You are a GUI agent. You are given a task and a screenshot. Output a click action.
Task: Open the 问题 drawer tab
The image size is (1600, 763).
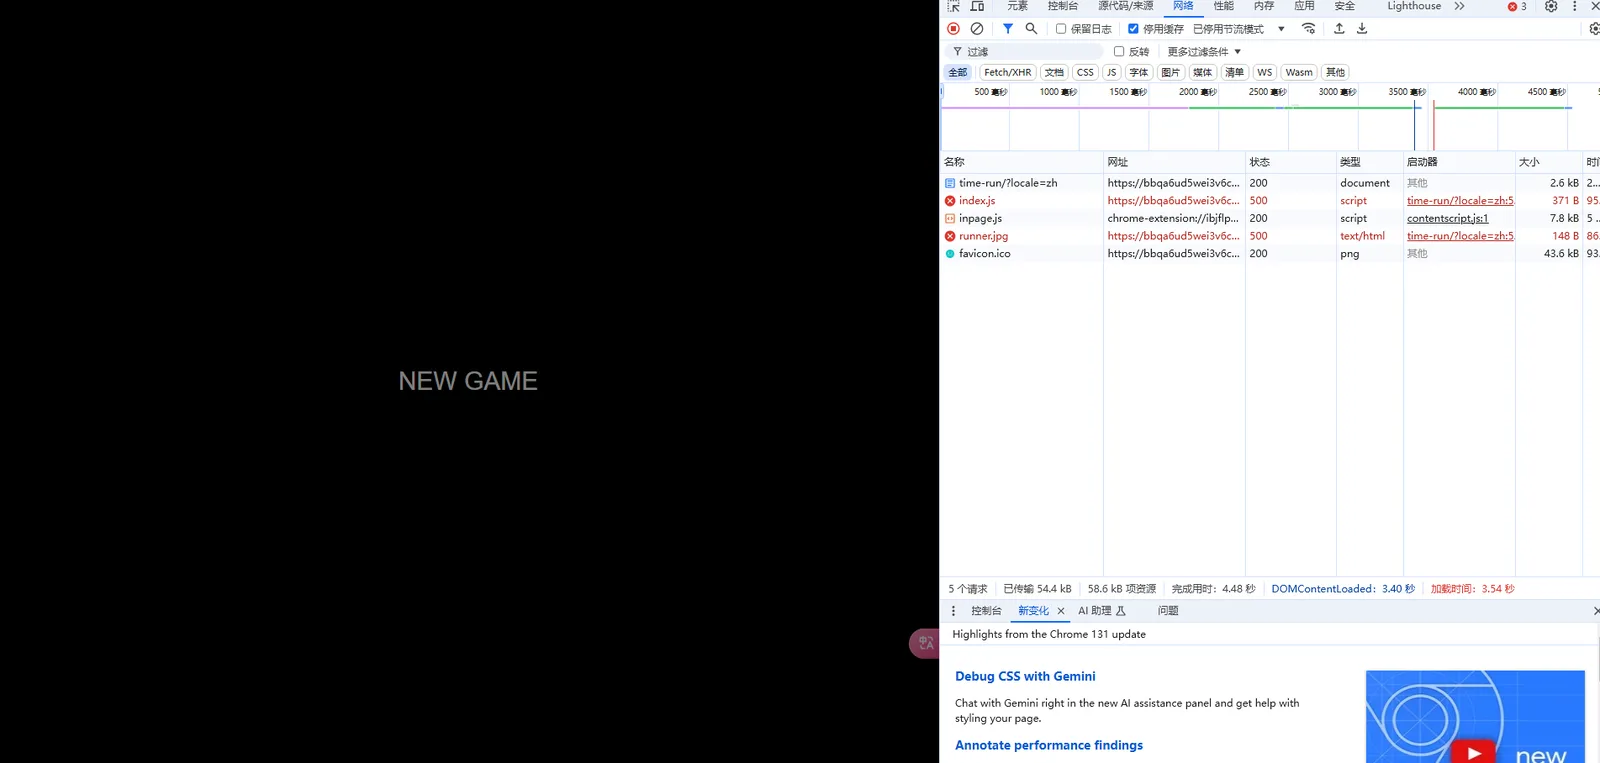tap(1168, 611)
